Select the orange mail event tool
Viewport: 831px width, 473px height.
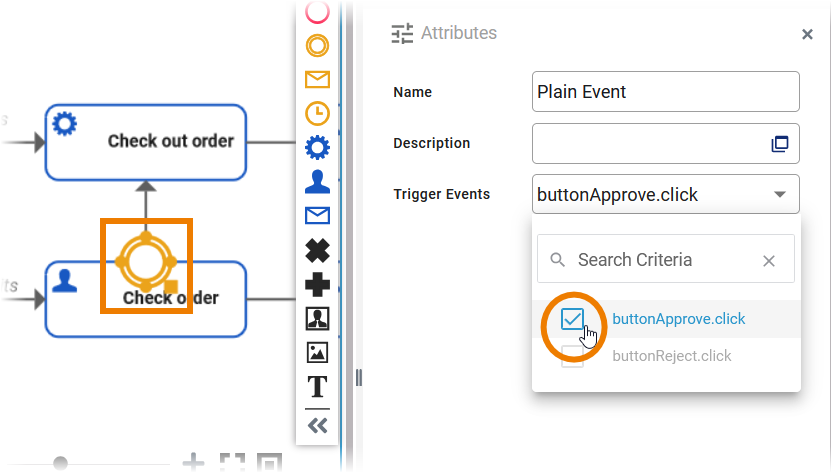pos(317,79)
